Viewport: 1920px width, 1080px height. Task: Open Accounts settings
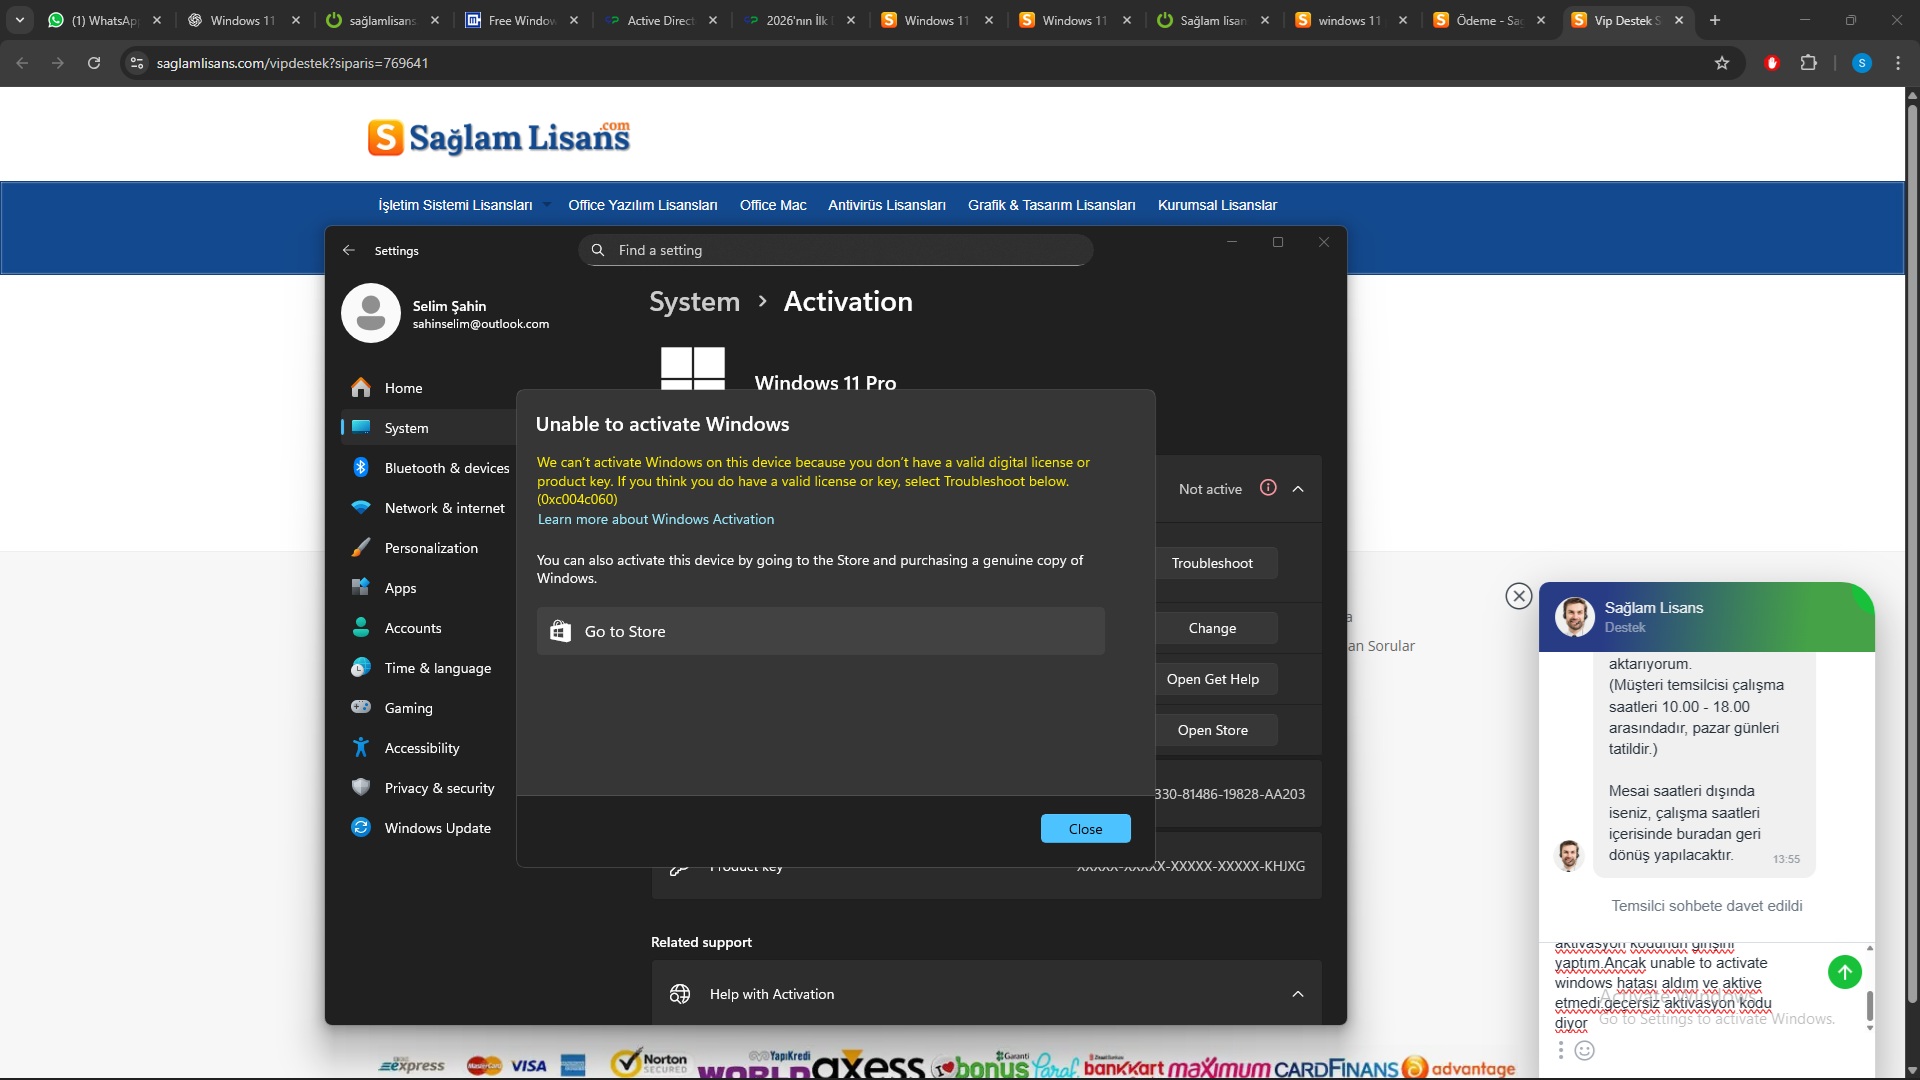click(430, 628)
